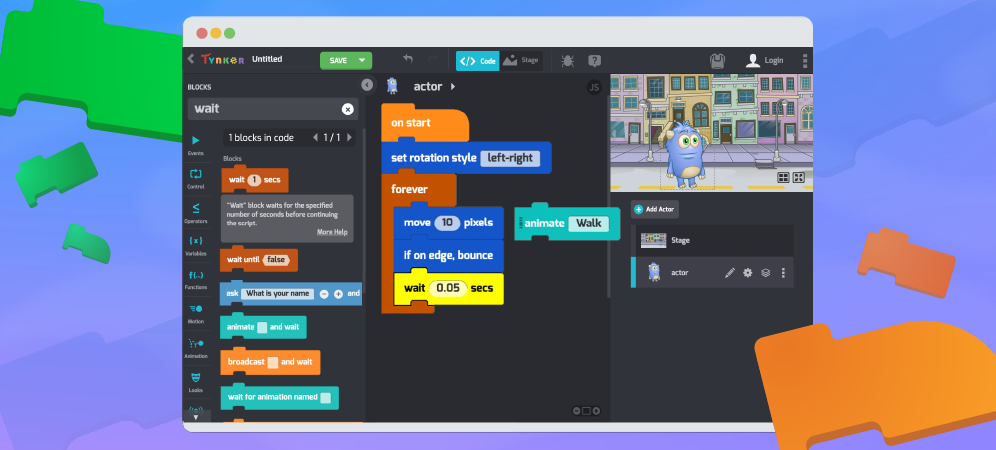
Task: Switch to Stage tab
Action: [521, 61]
